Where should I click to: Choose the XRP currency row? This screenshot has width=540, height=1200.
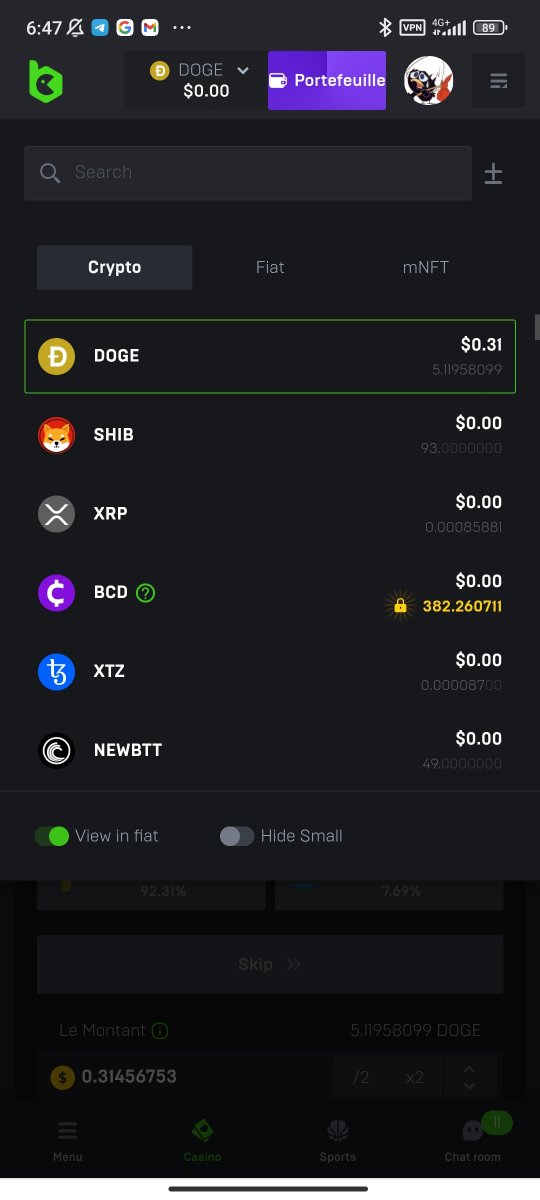coord(270,514)
